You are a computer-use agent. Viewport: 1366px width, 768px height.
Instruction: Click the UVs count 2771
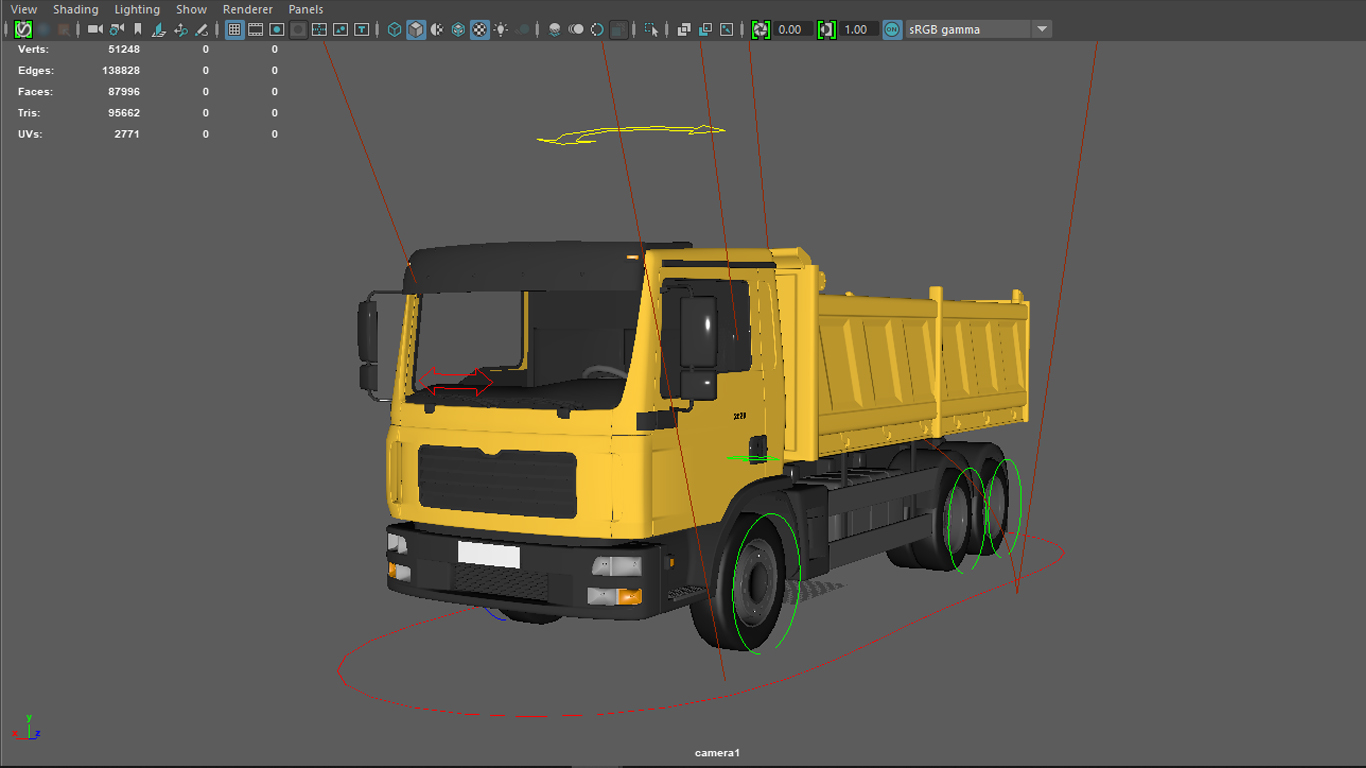click(x=127, y=134)
